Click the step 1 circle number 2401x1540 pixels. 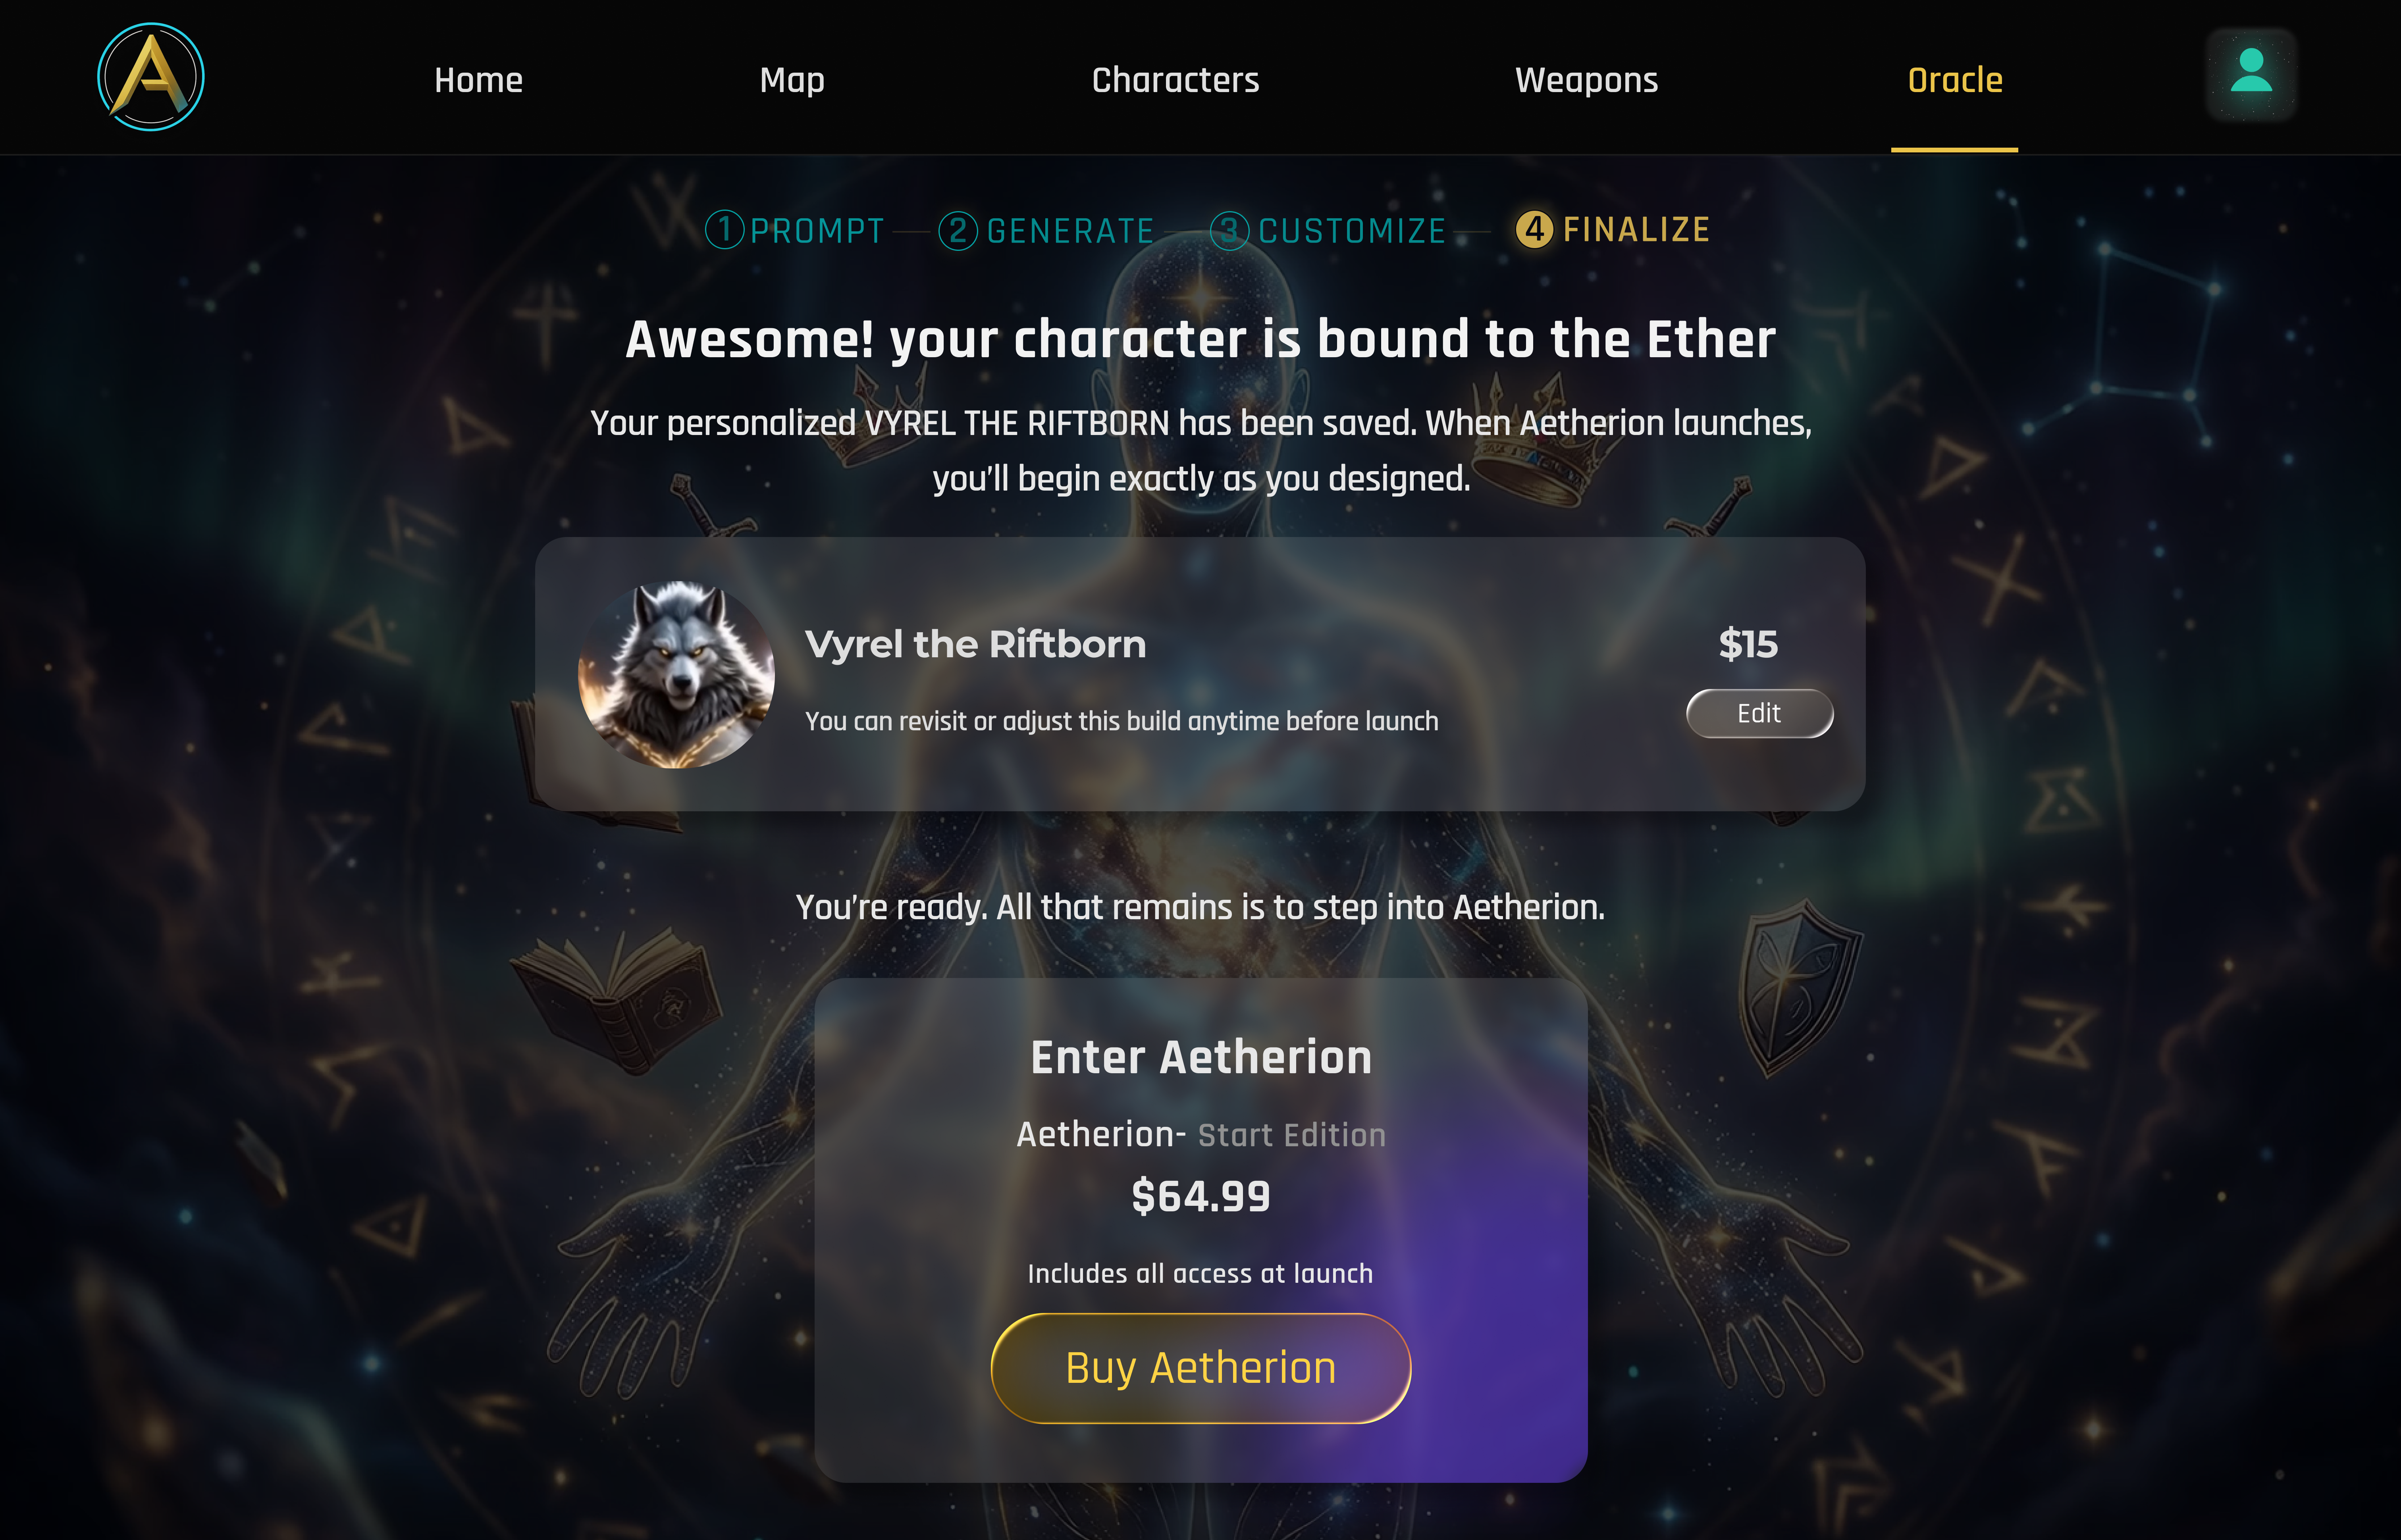pyautogui.click(x=725, y=230)
